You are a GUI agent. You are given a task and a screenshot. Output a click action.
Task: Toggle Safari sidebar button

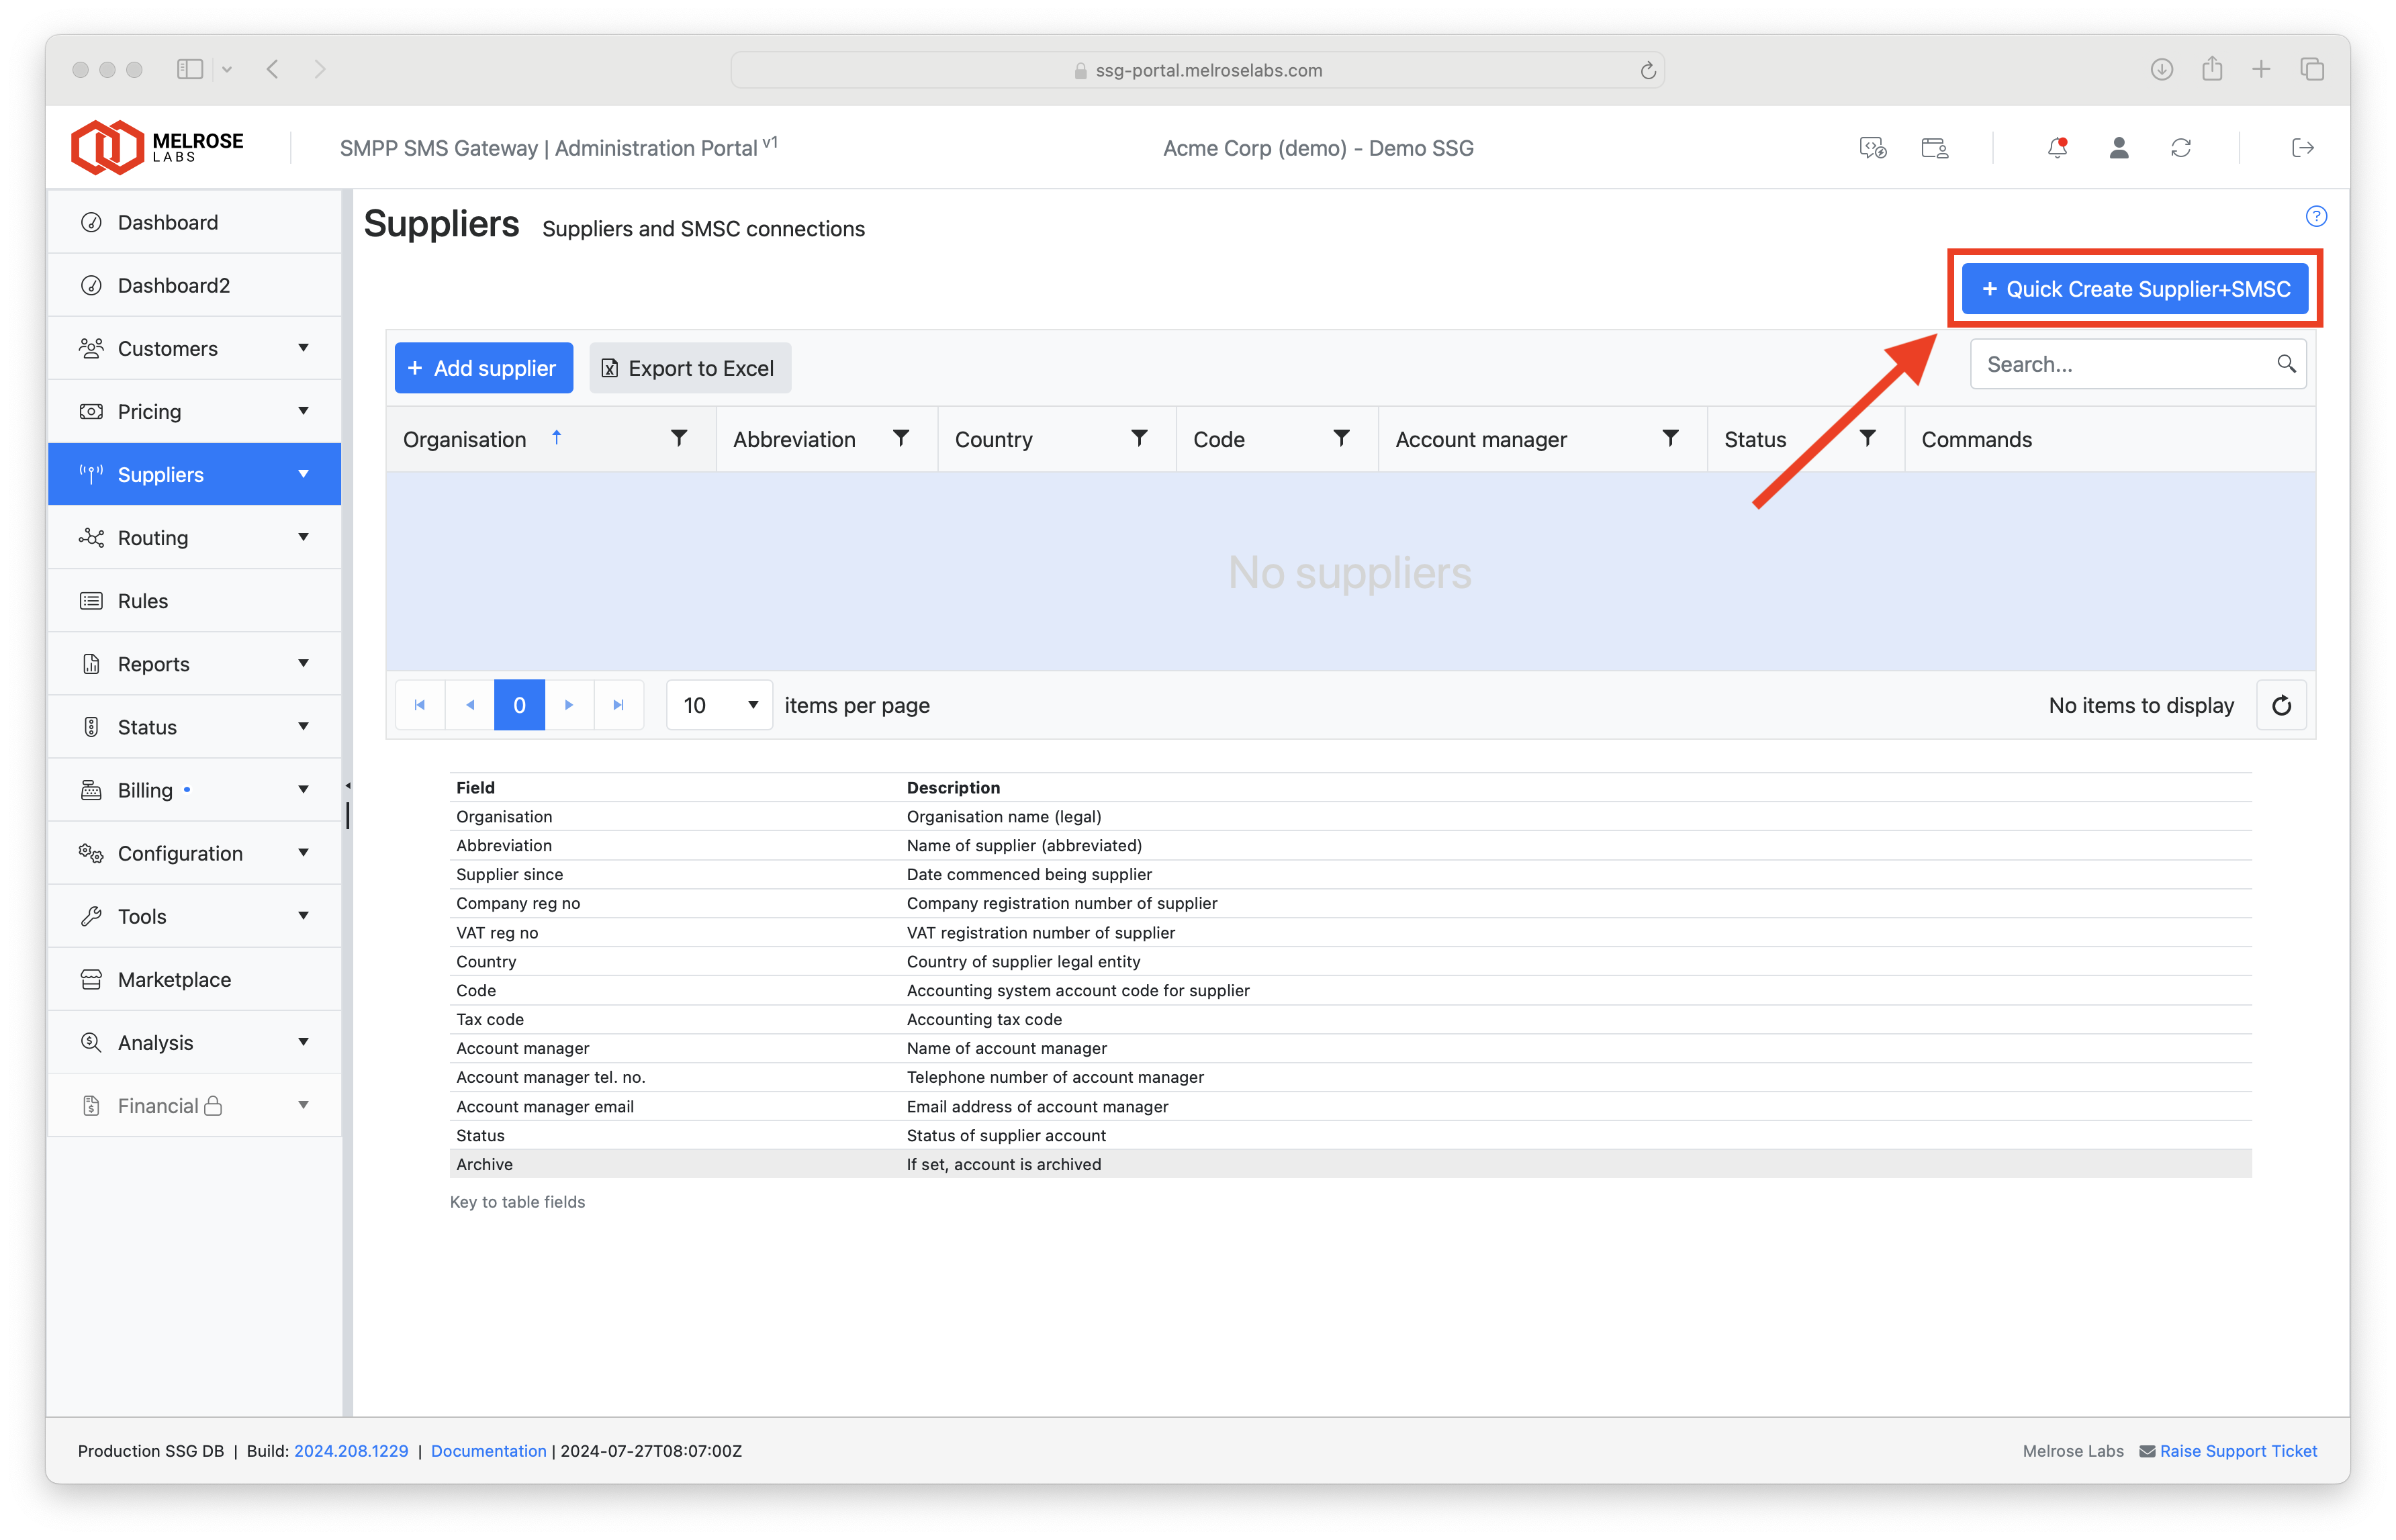190,69
